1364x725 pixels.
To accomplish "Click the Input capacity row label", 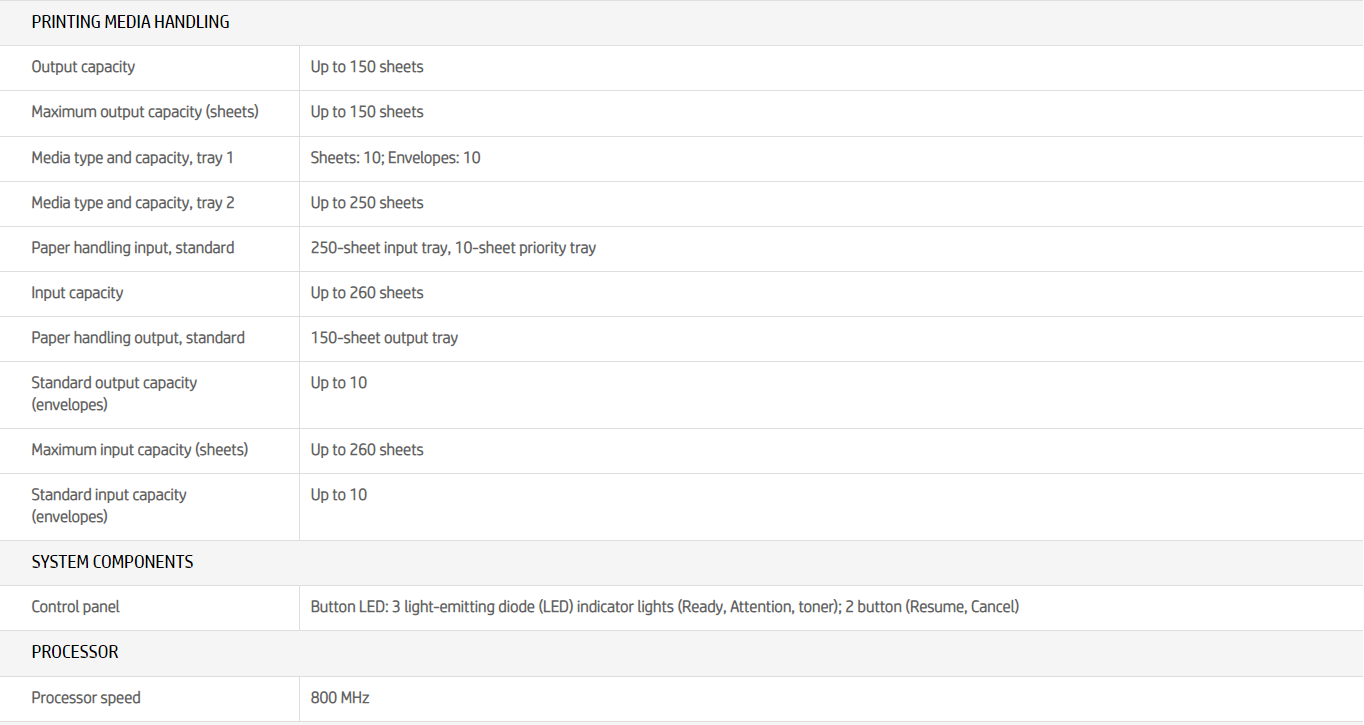I will coord(77,293).
